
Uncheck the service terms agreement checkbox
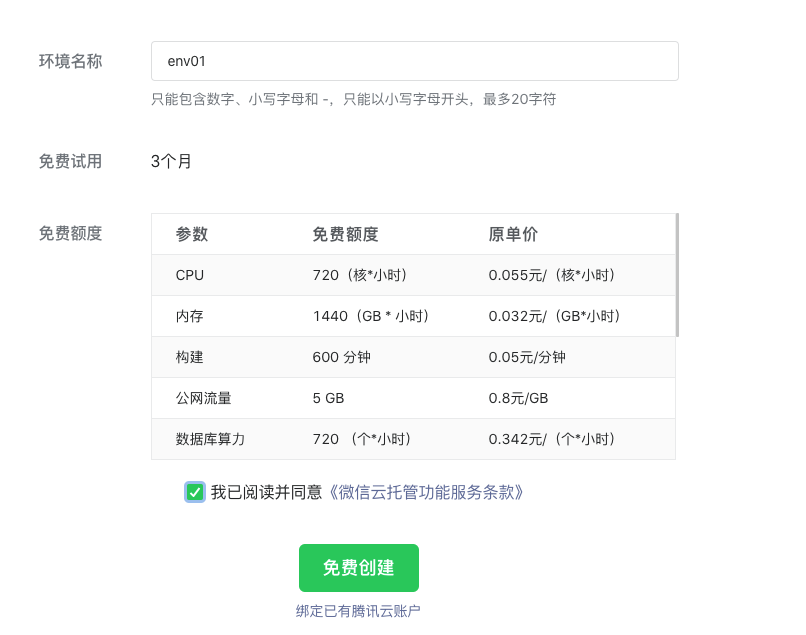[195, 492]
